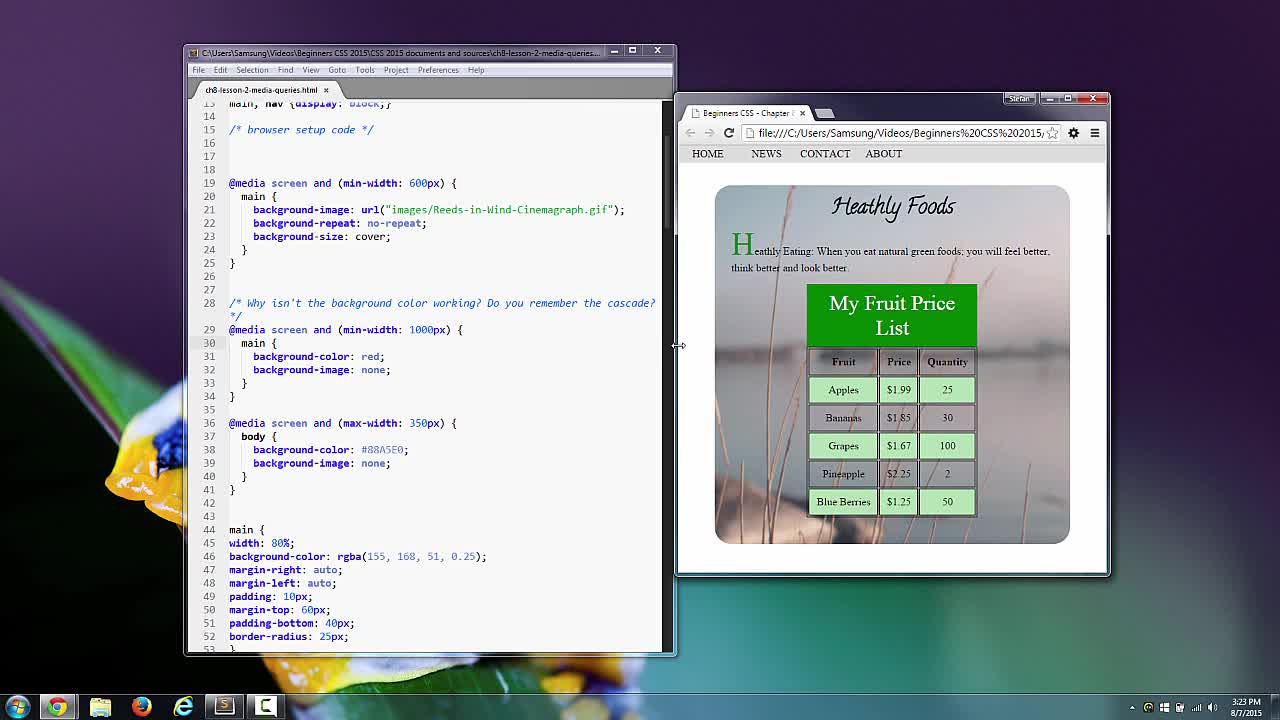Go back in the Chrome window
Screen dimensions: 1280x720
690,133
